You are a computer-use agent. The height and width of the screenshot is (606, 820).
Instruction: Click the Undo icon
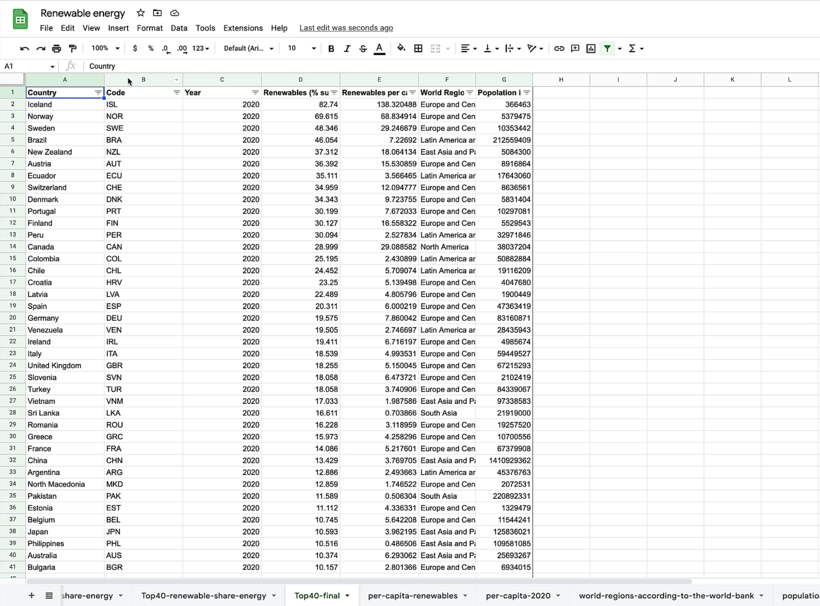(25, 49)
